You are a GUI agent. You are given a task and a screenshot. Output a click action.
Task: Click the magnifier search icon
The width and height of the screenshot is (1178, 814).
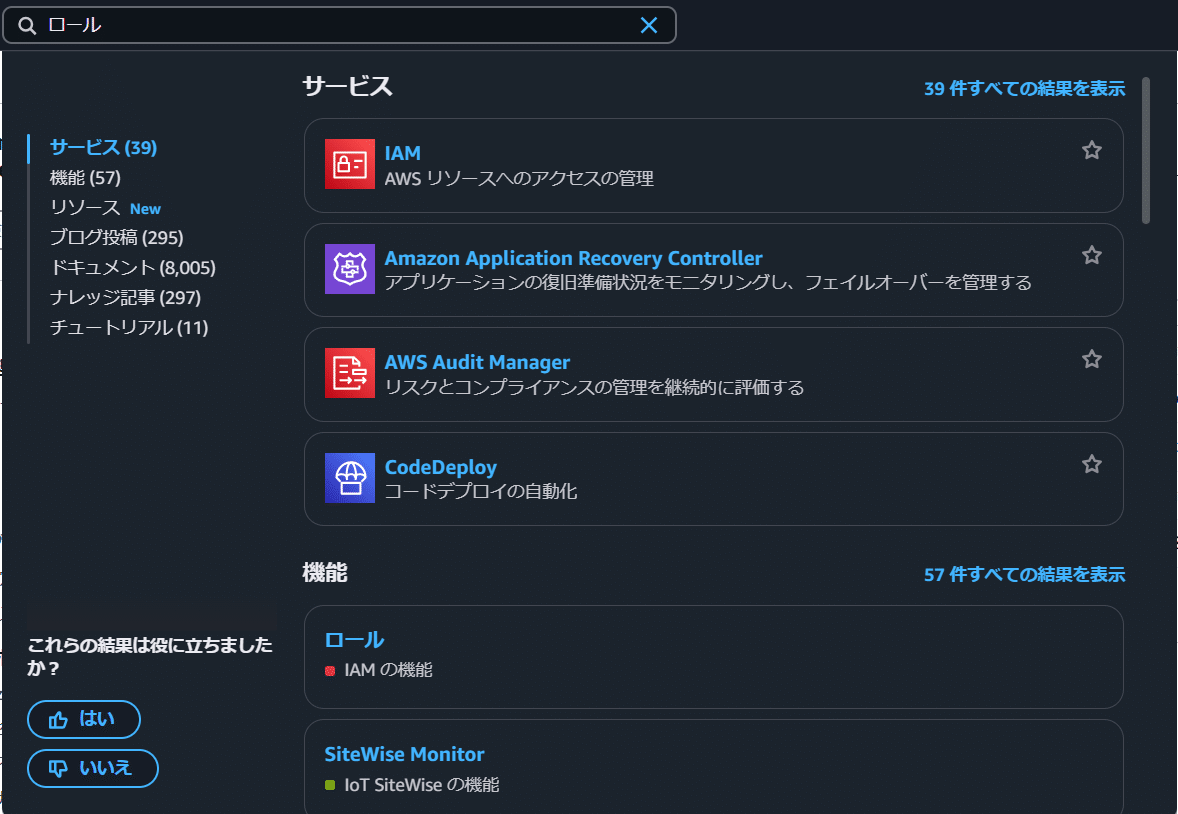click(x=27, y=26)
